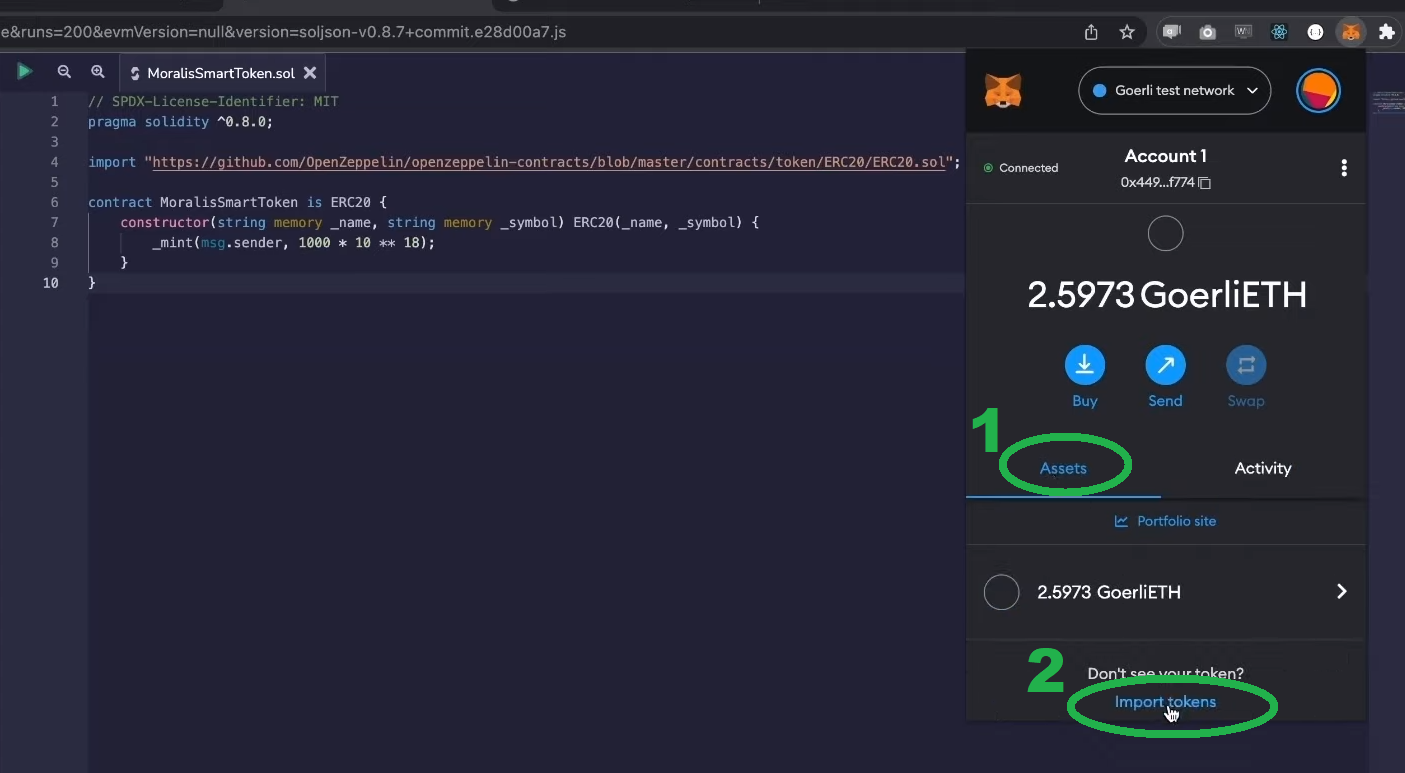Click the React DevTools extension icon

tap(1279, 32)
